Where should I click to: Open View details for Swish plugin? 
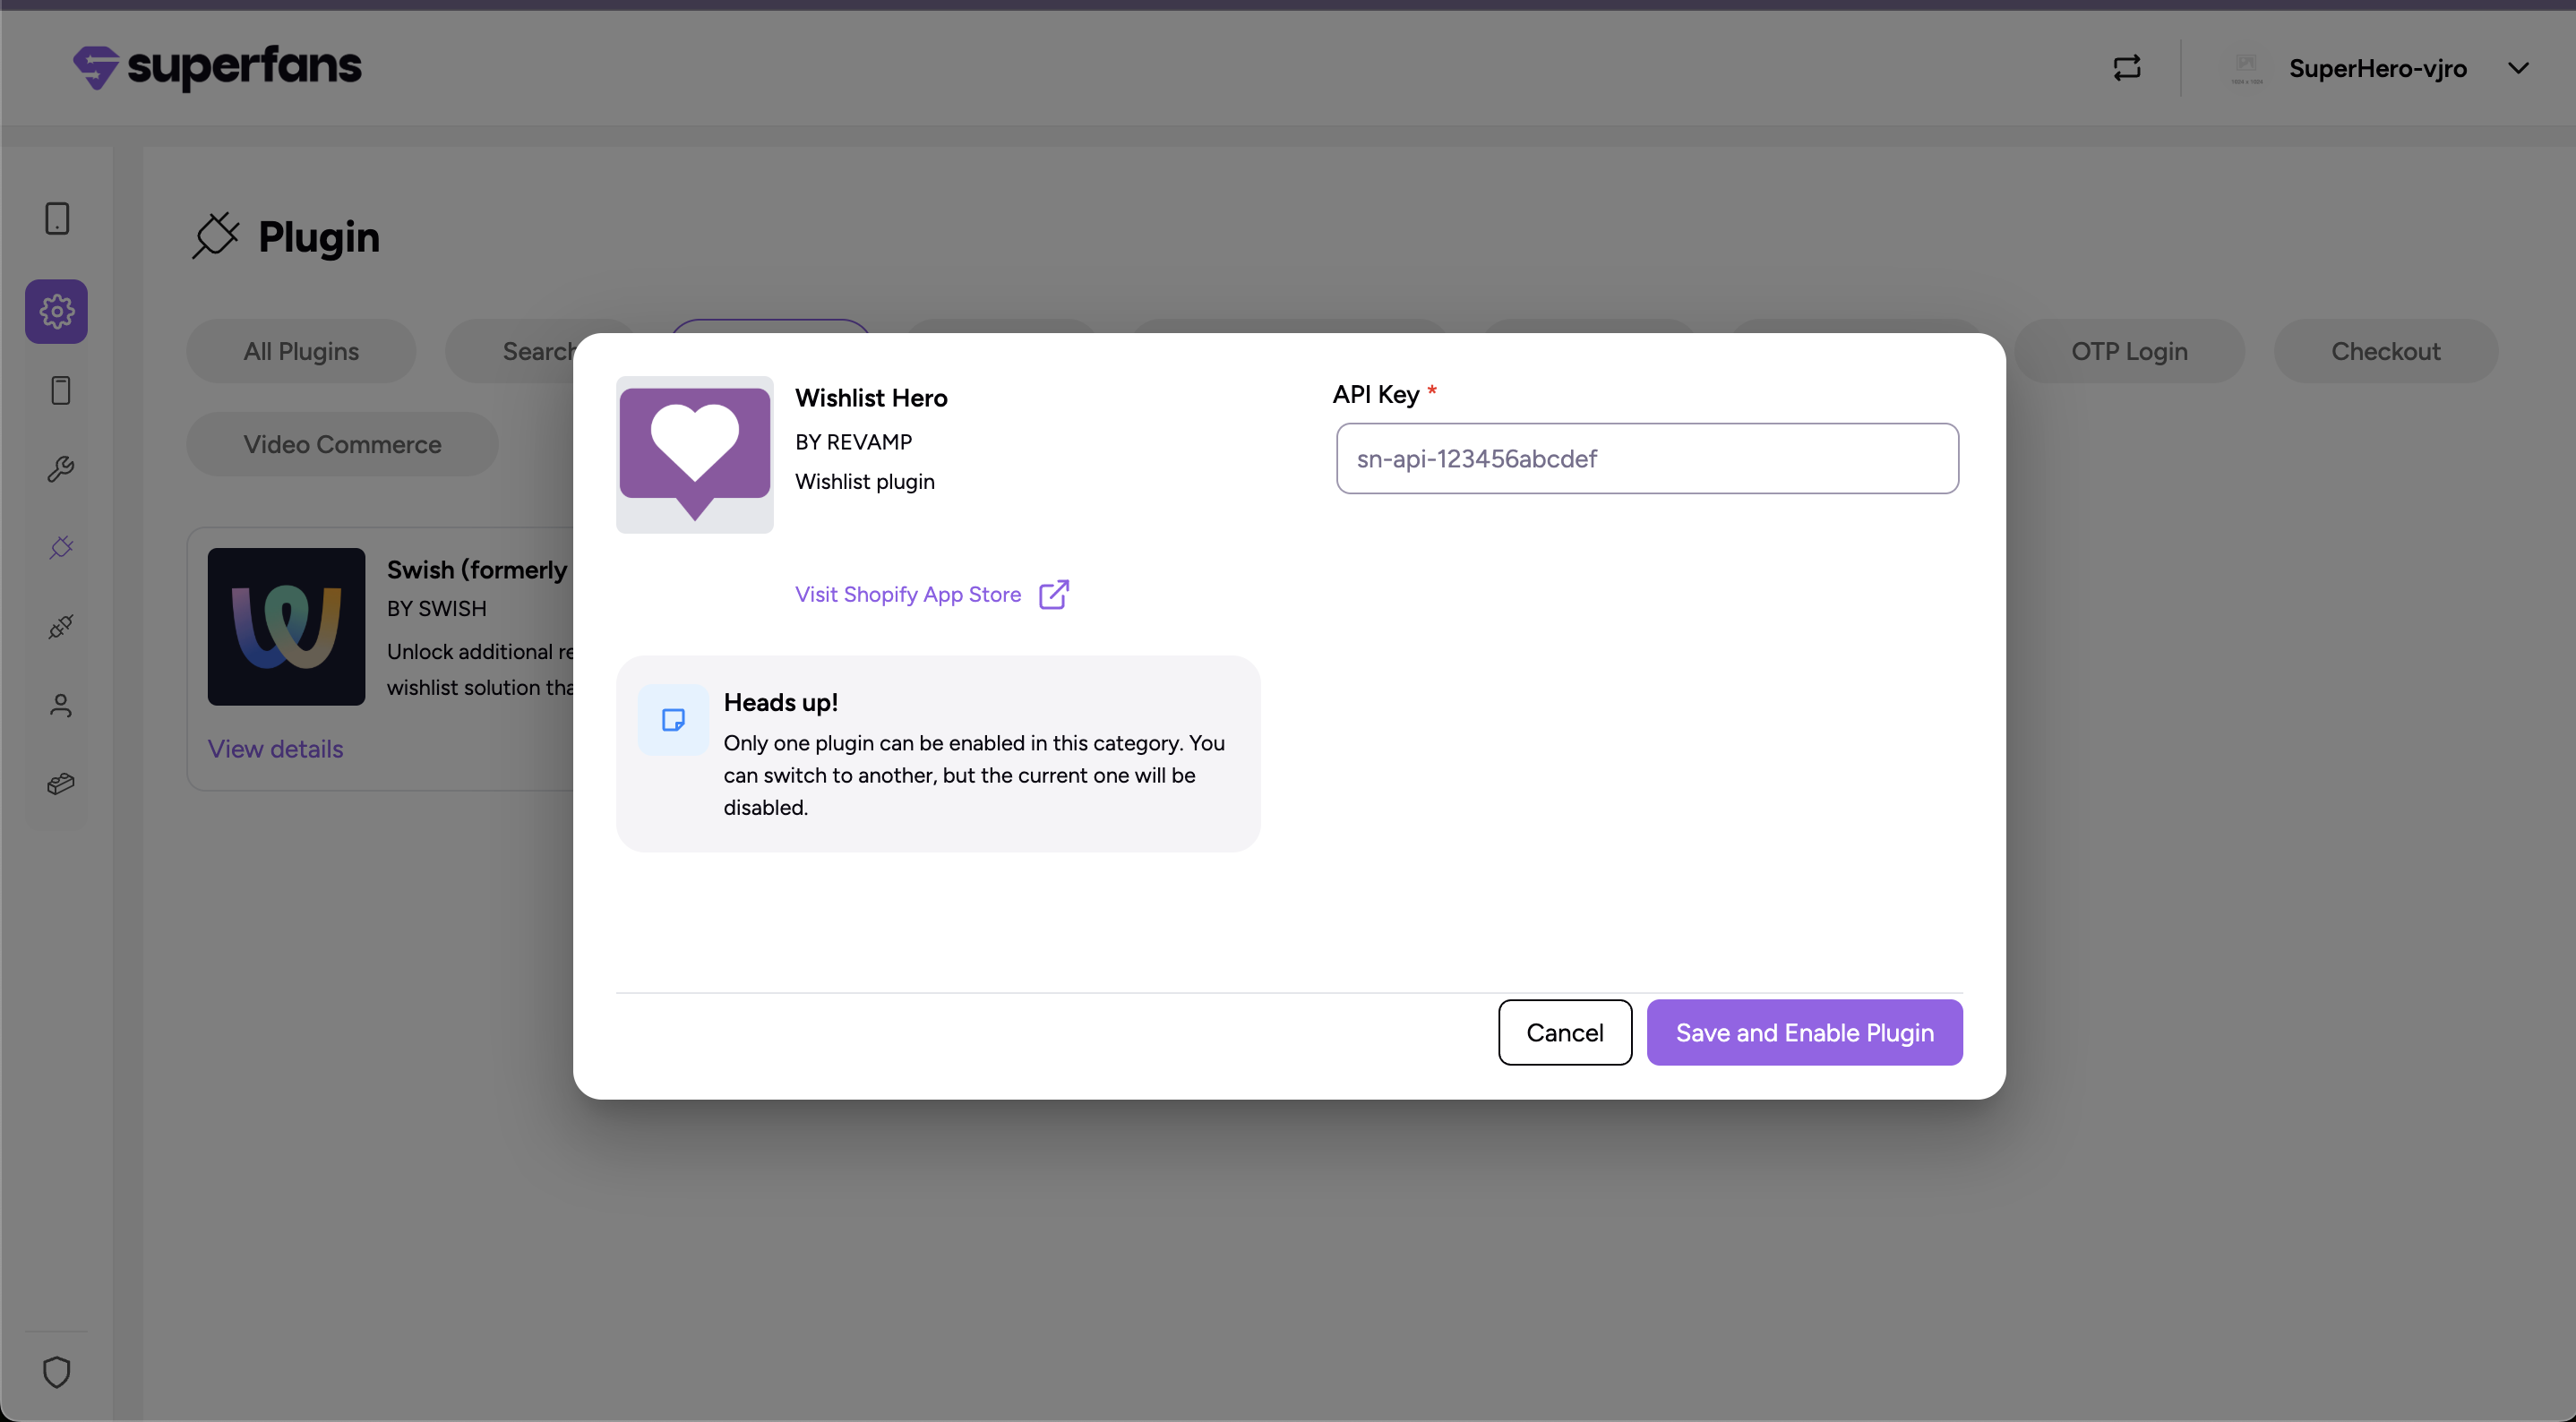(275, 749)
